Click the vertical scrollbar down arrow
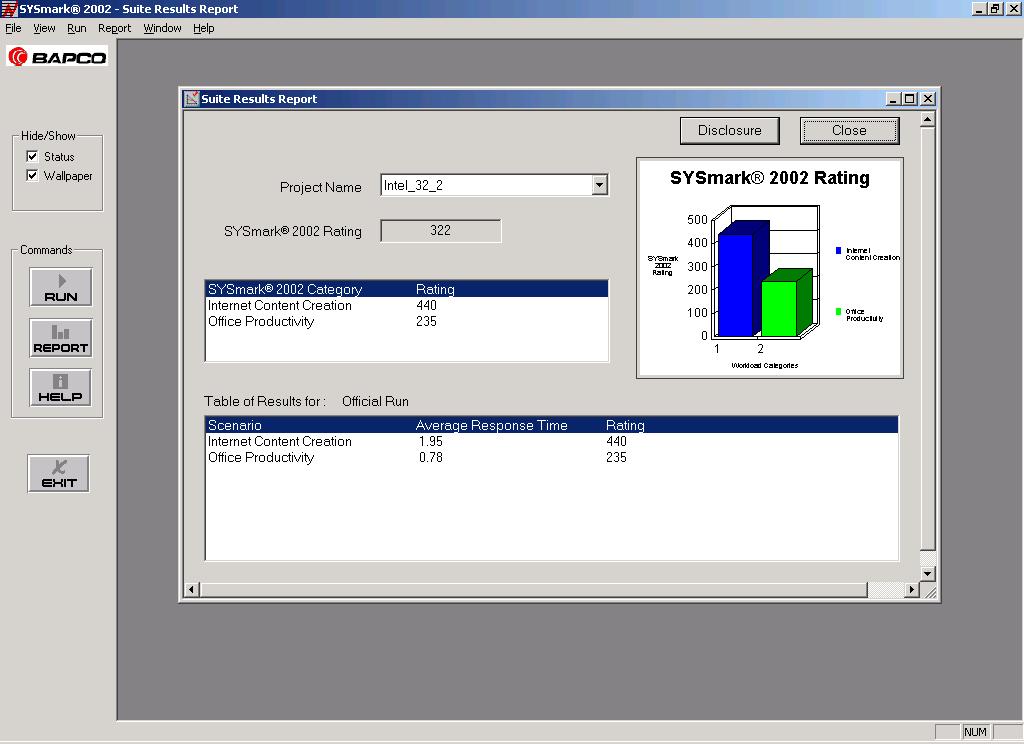The image size is (1024, 744). coord(927,574)
